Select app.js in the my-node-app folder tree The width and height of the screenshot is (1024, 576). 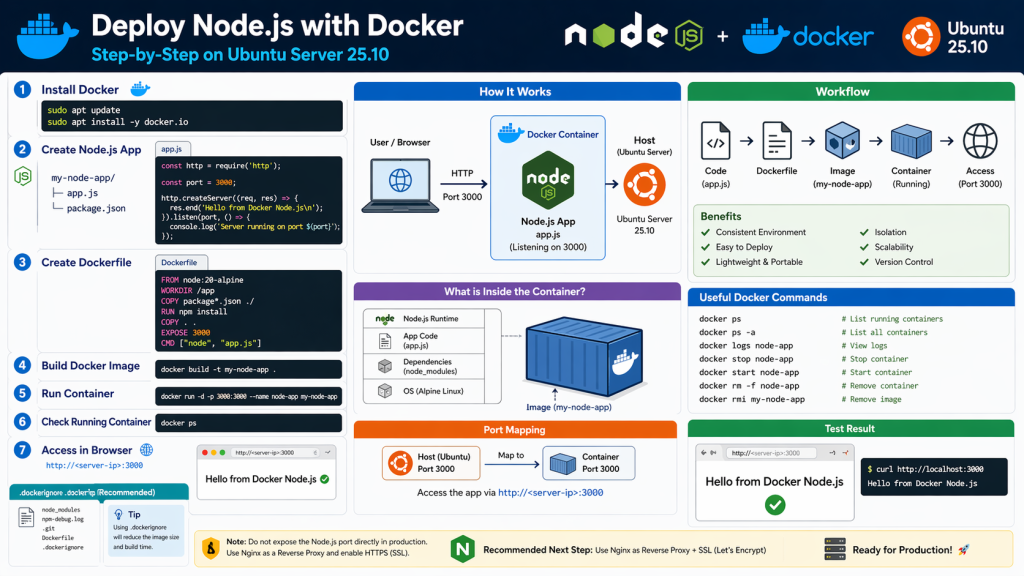click(82, 193)
